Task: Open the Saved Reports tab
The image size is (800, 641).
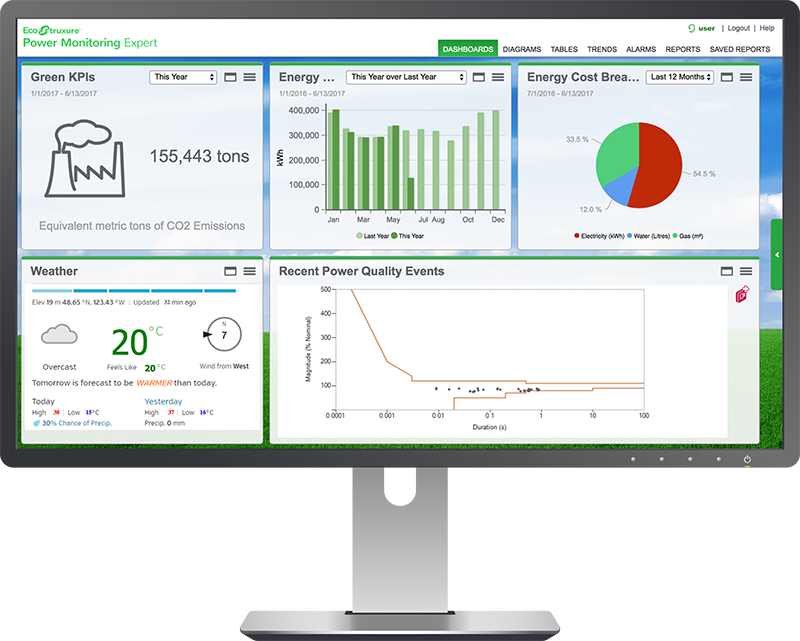Action: click(740, 49)
